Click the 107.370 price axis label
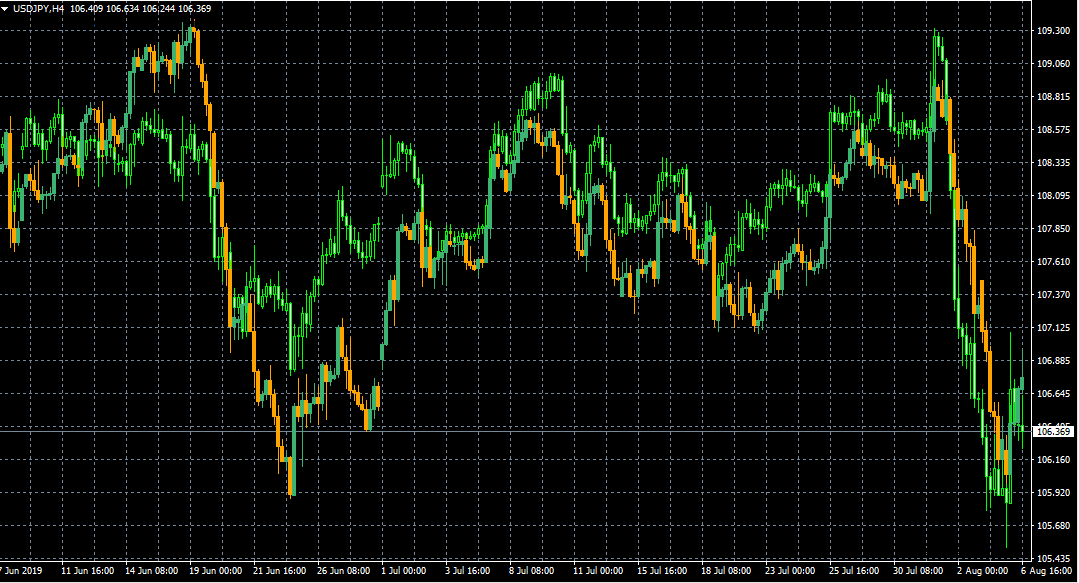 point(1053,295)
